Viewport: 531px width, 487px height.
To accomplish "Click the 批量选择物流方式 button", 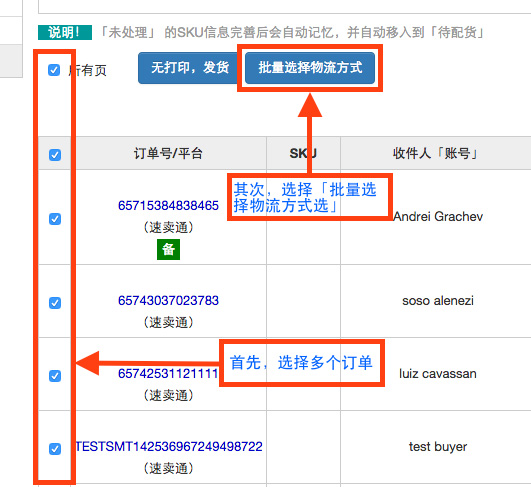I will point(310,68).
